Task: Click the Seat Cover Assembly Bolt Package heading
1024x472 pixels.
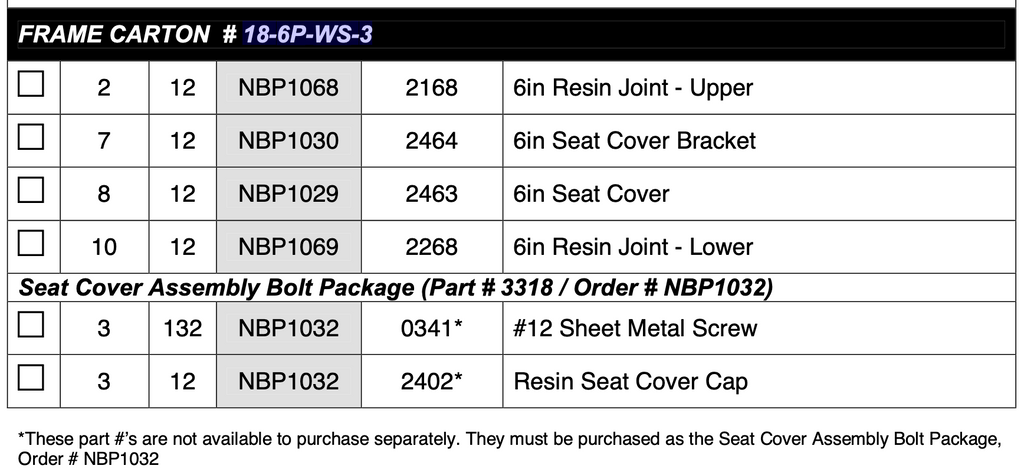Action: 397,288
